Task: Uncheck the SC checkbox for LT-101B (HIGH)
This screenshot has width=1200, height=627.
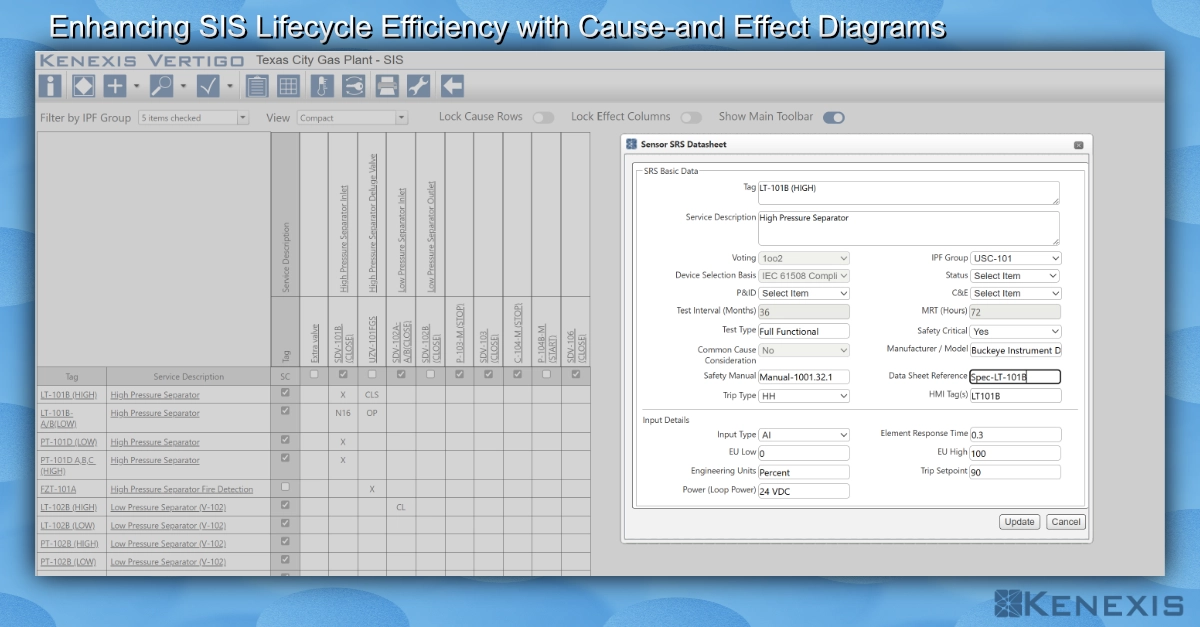Action: (x=286, y=393)
